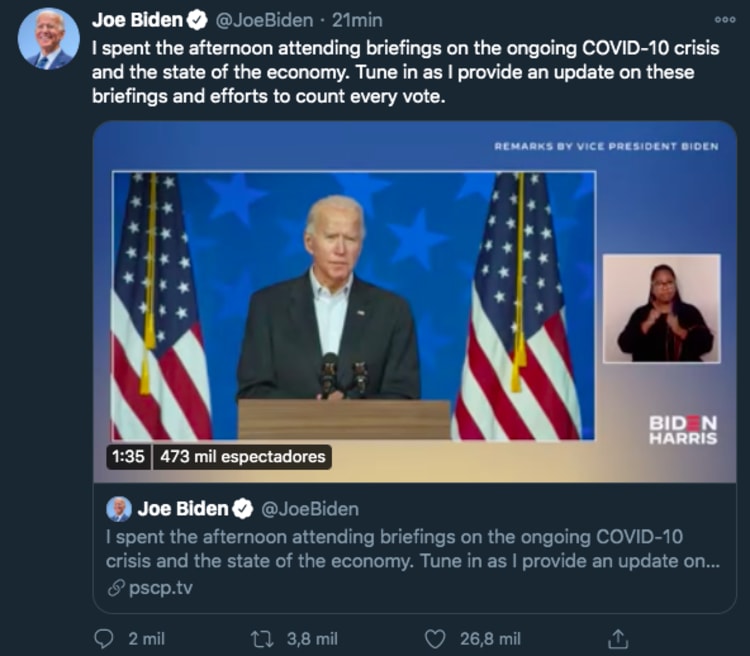The image size is (750, 656).
Task: Click the verified badge beside the top name
Action: click(x=199, y=20)
